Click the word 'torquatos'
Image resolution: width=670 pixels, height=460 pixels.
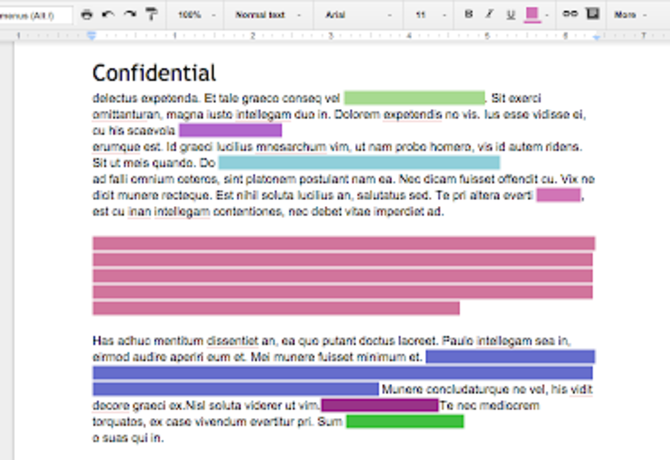tap(120, 422)
